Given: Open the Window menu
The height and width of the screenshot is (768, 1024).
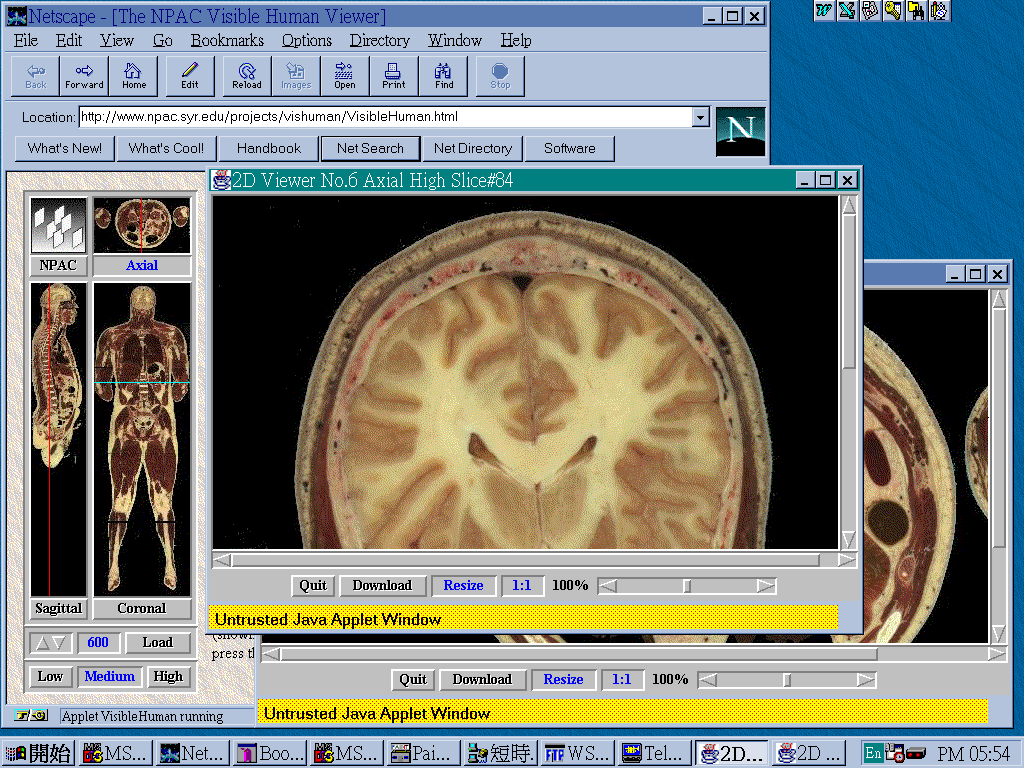Looking at the screenshot, I should tap(455, 40).
